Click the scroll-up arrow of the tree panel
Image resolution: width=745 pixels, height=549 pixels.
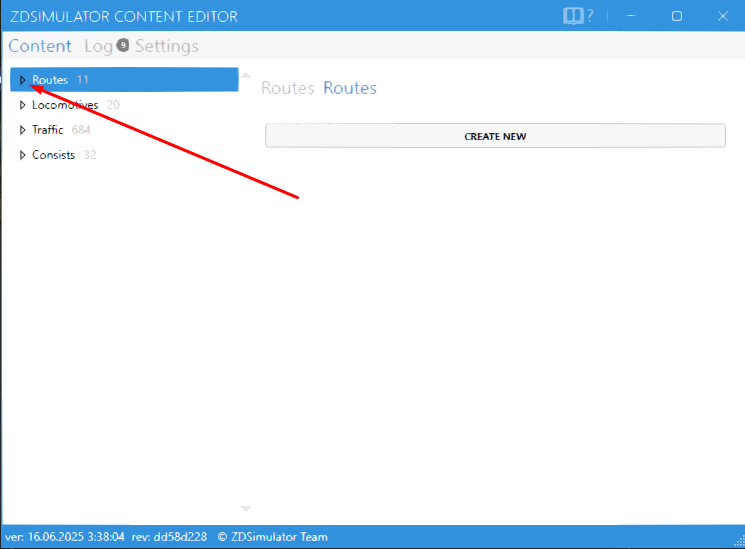(x=246, y=76)
